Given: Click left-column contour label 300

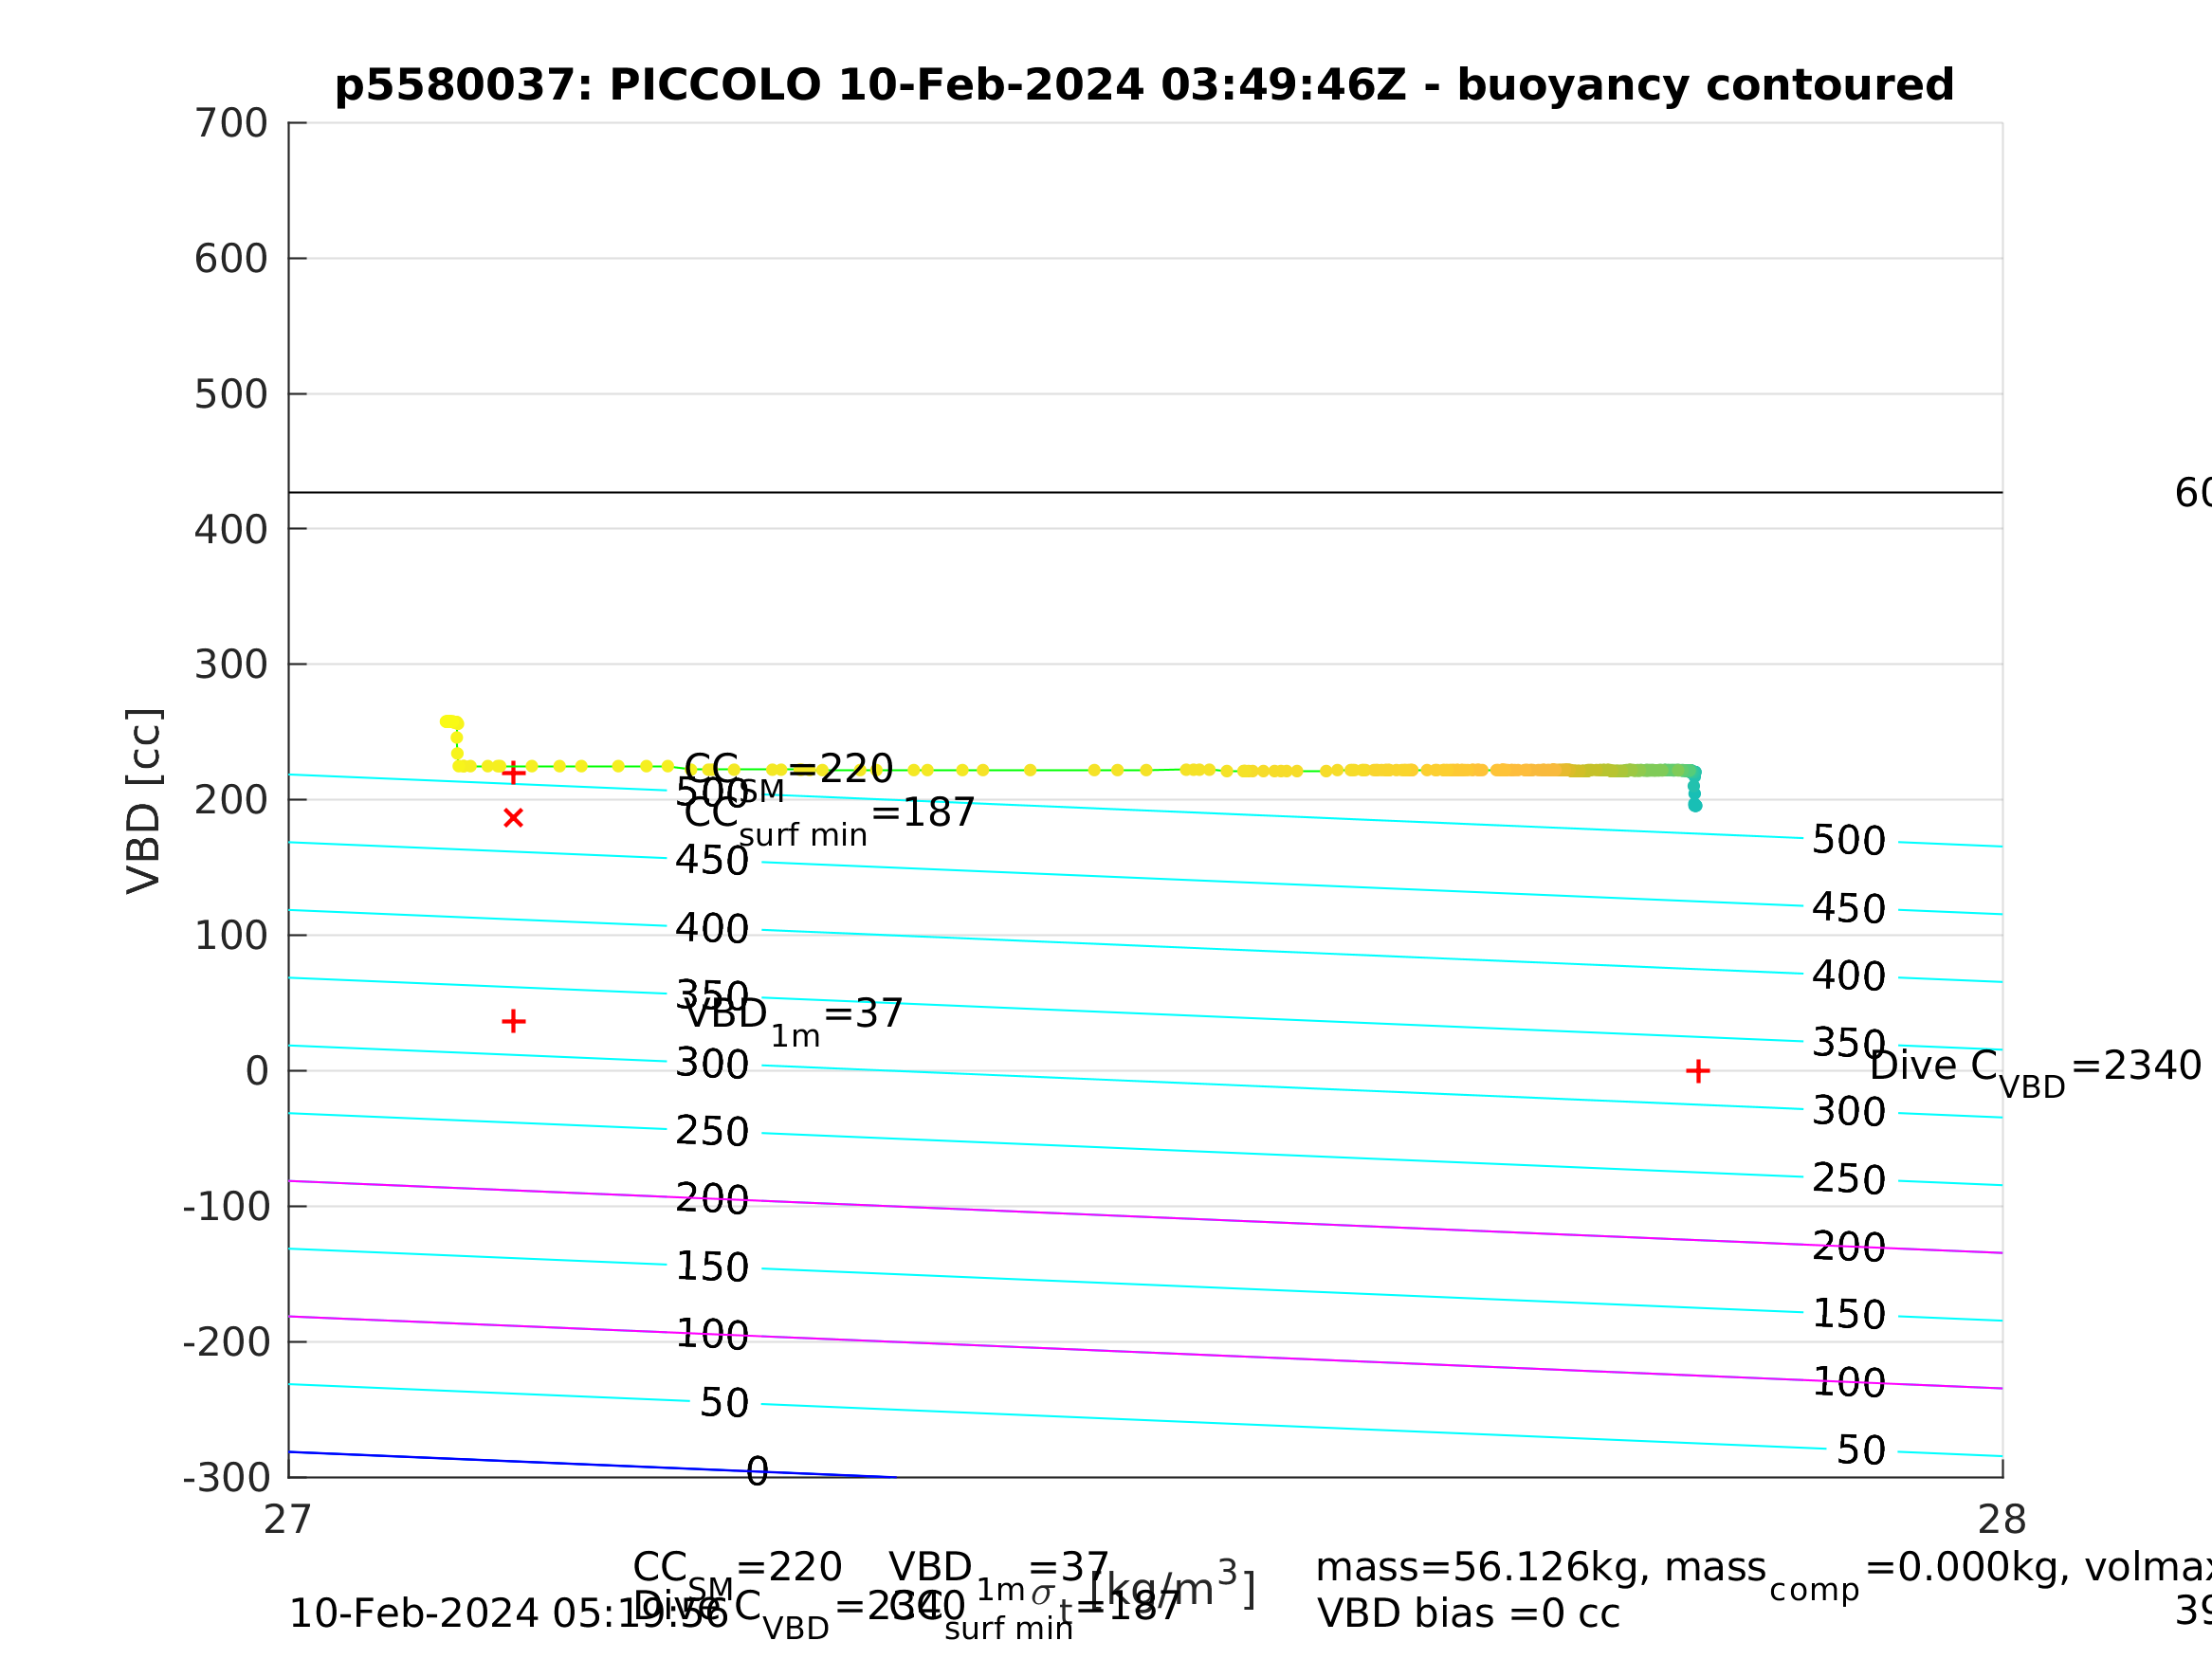Looking at the screenshot, I should point(712,1064).
